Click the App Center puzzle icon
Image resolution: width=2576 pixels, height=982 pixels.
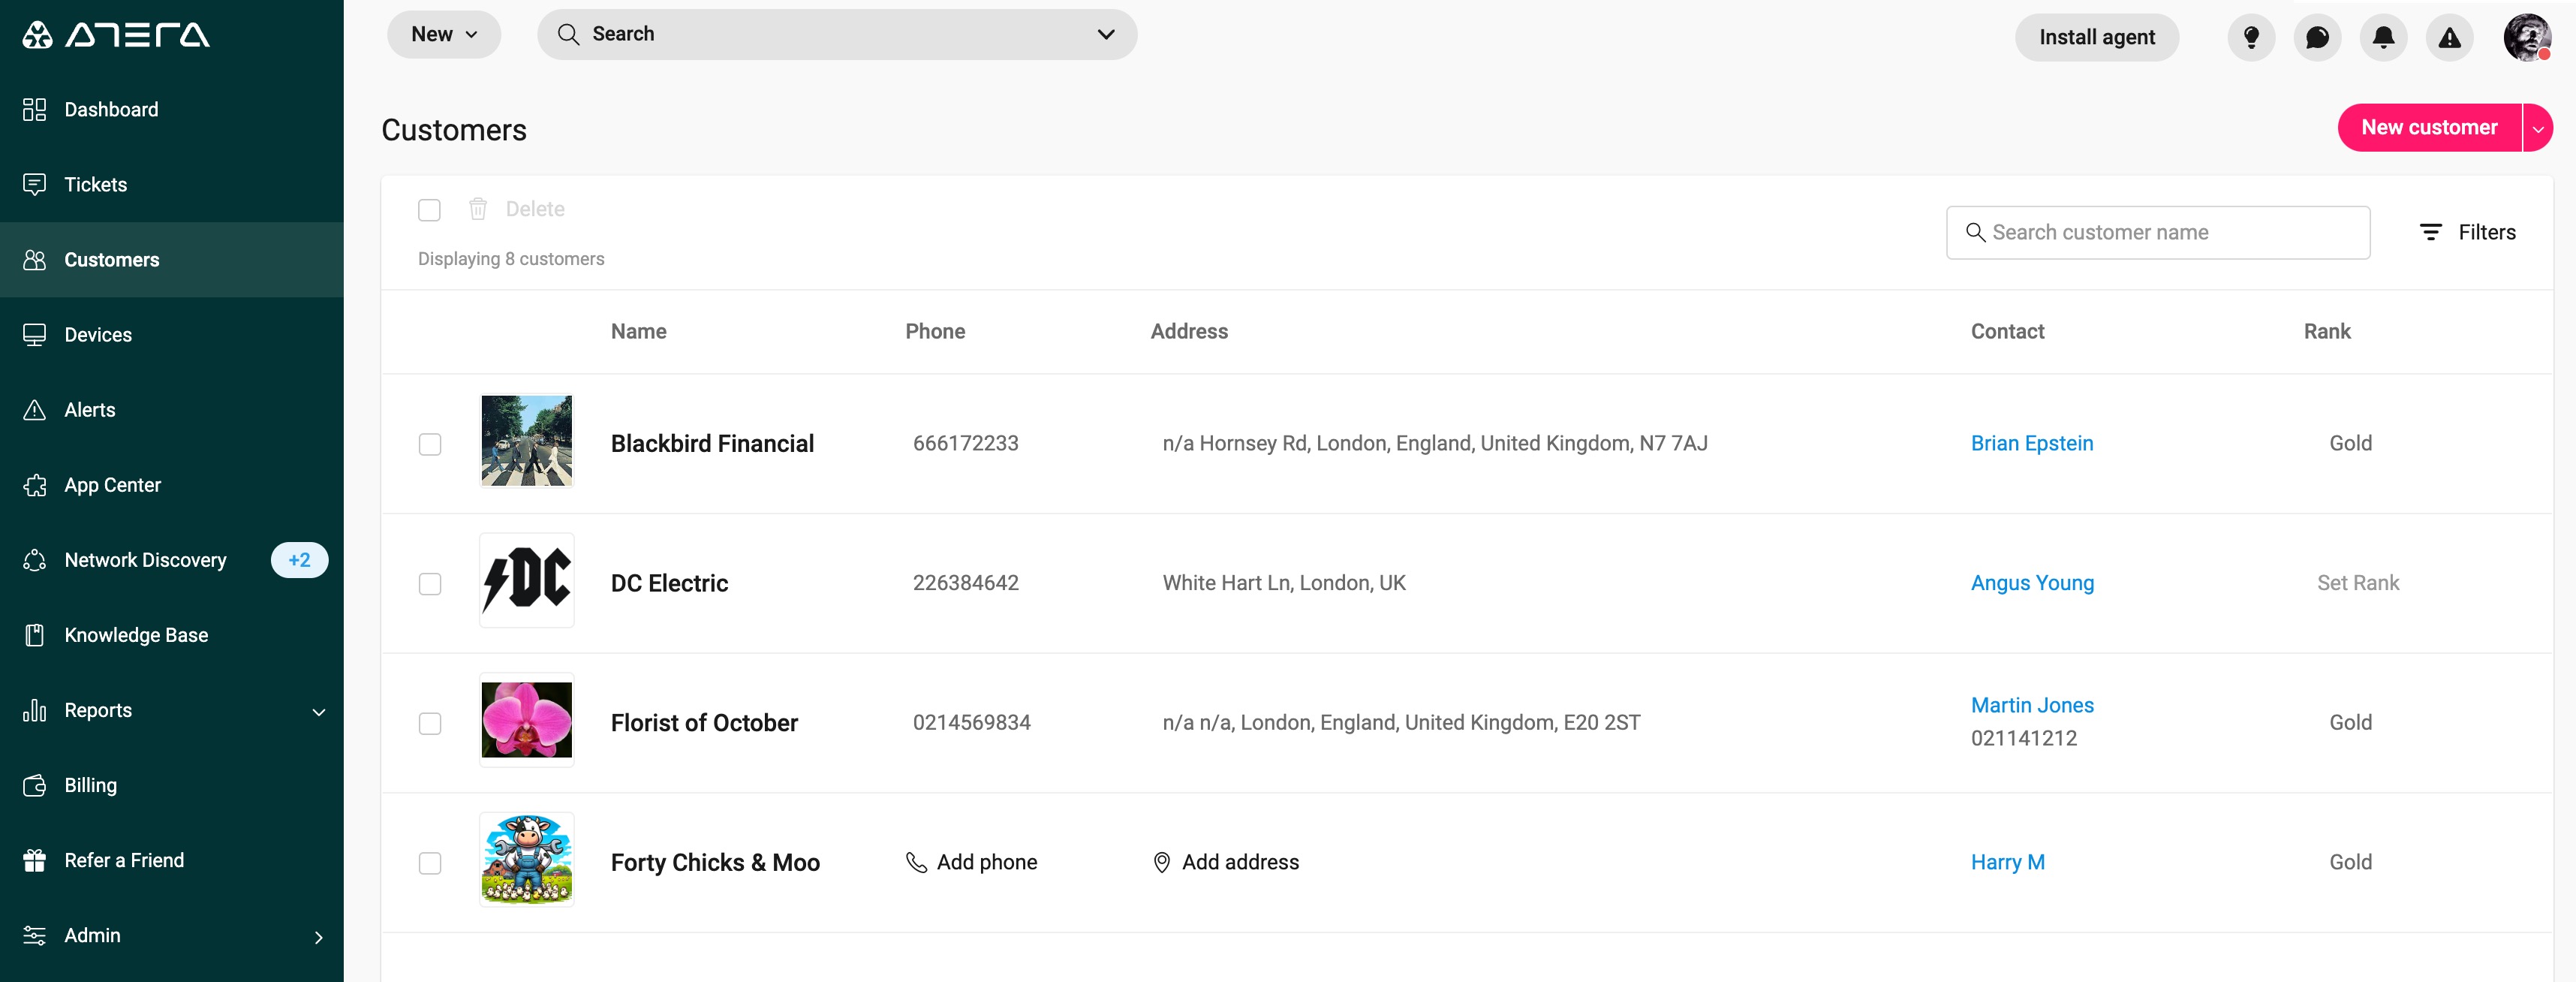click(x=35, y=485)
